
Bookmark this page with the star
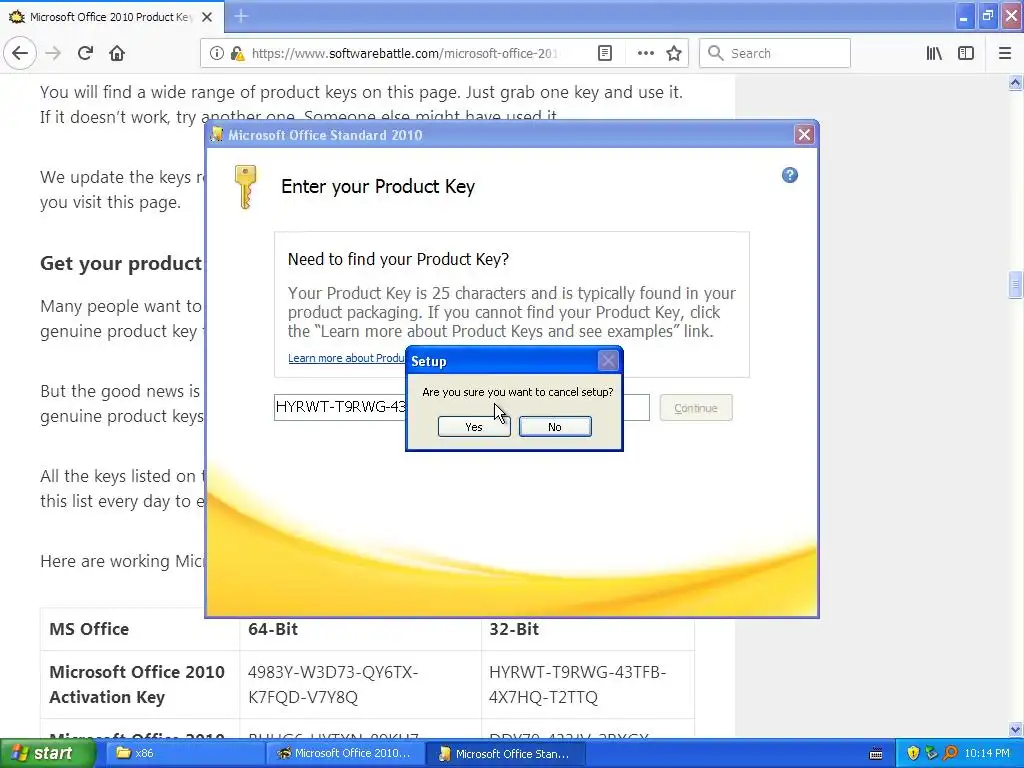(x=674, y=53)
